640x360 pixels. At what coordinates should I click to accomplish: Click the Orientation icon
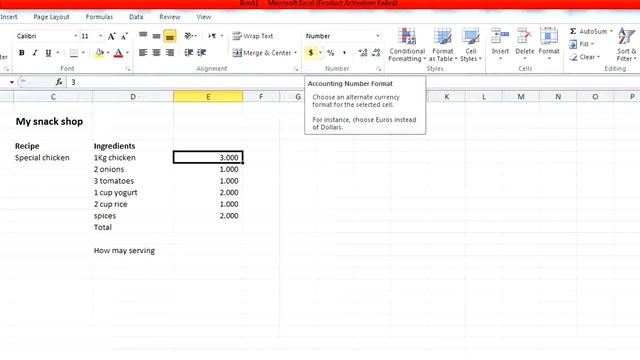pos(188,36)
